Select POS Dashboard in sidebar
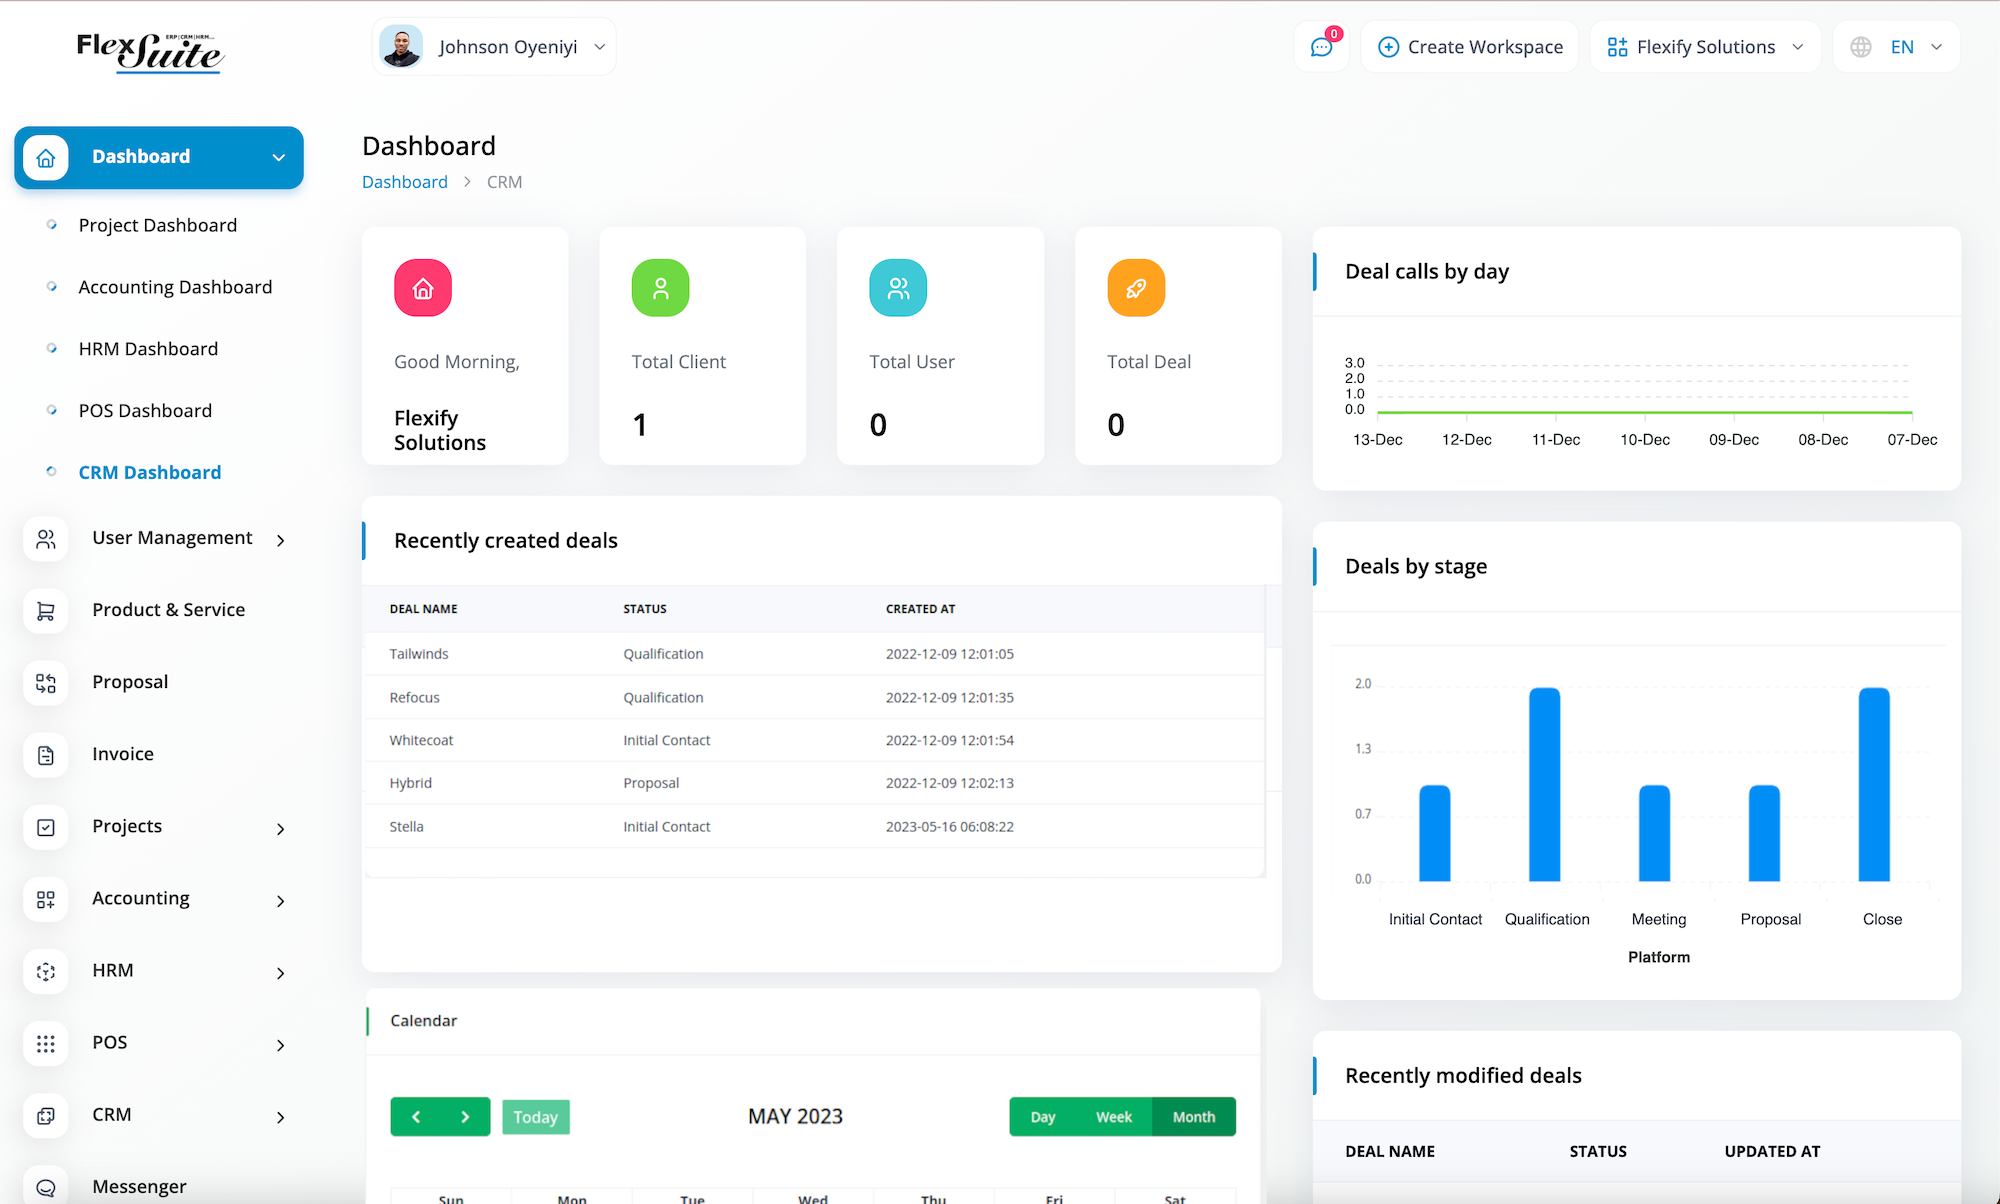 click(x=145, y=411)
